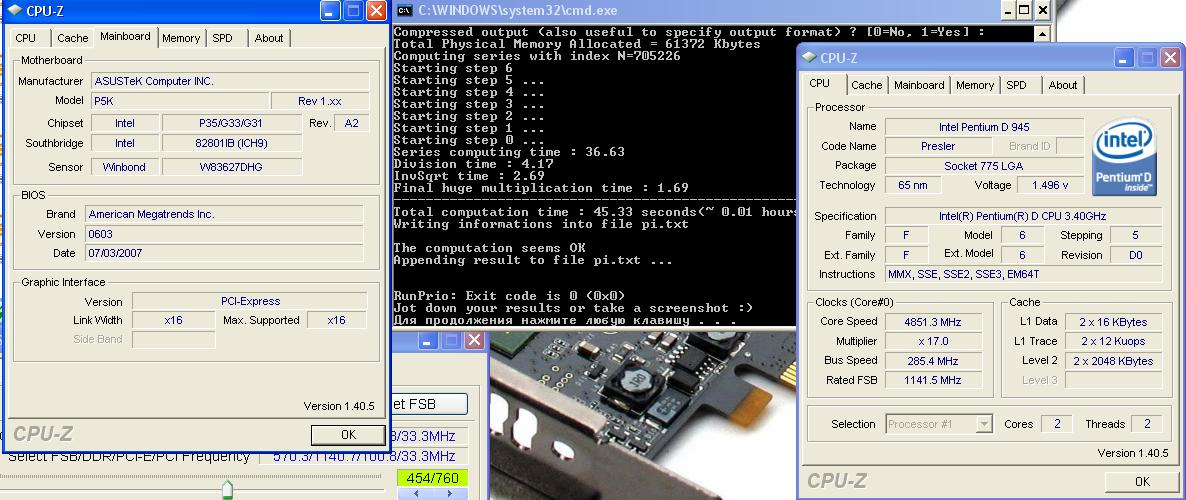Image resolution: width=1186 pixels, height=500 pixels.
Task: Click the Presler code name field
Action: (x=938, y=146)
